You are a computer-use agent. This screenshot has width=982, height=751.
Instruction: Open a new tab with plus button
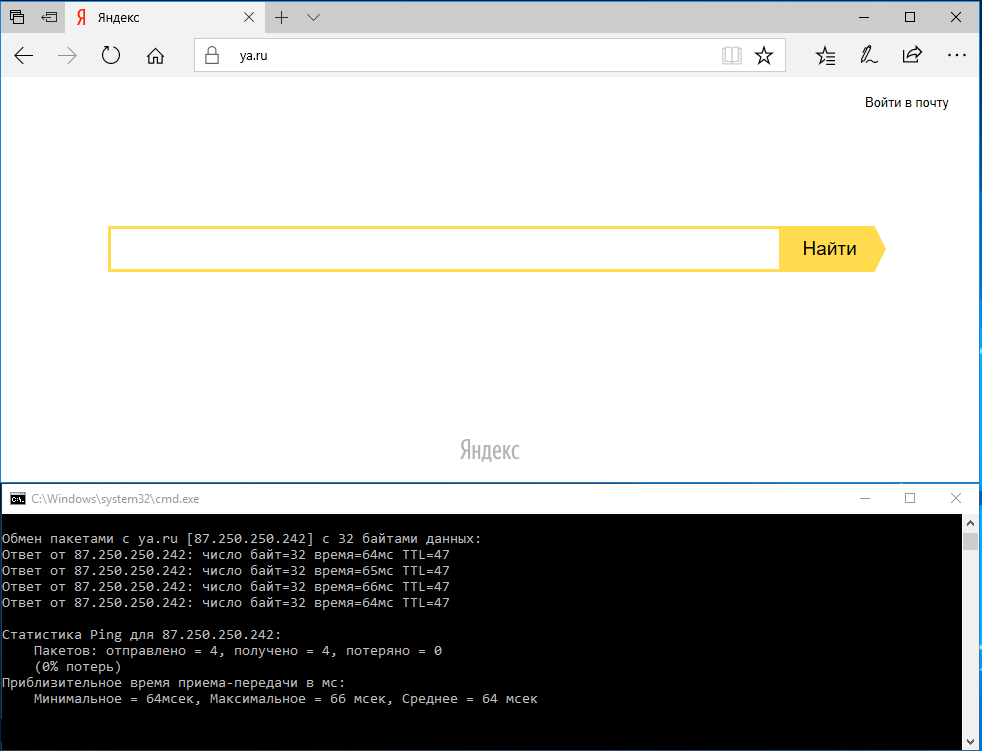tap(282, 18)
